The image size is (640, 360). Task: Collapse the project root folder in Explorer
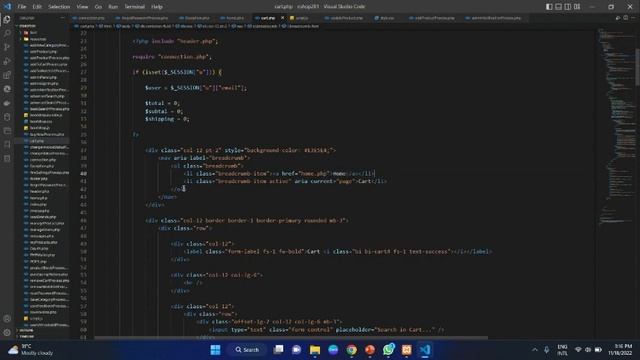point(28,26)
